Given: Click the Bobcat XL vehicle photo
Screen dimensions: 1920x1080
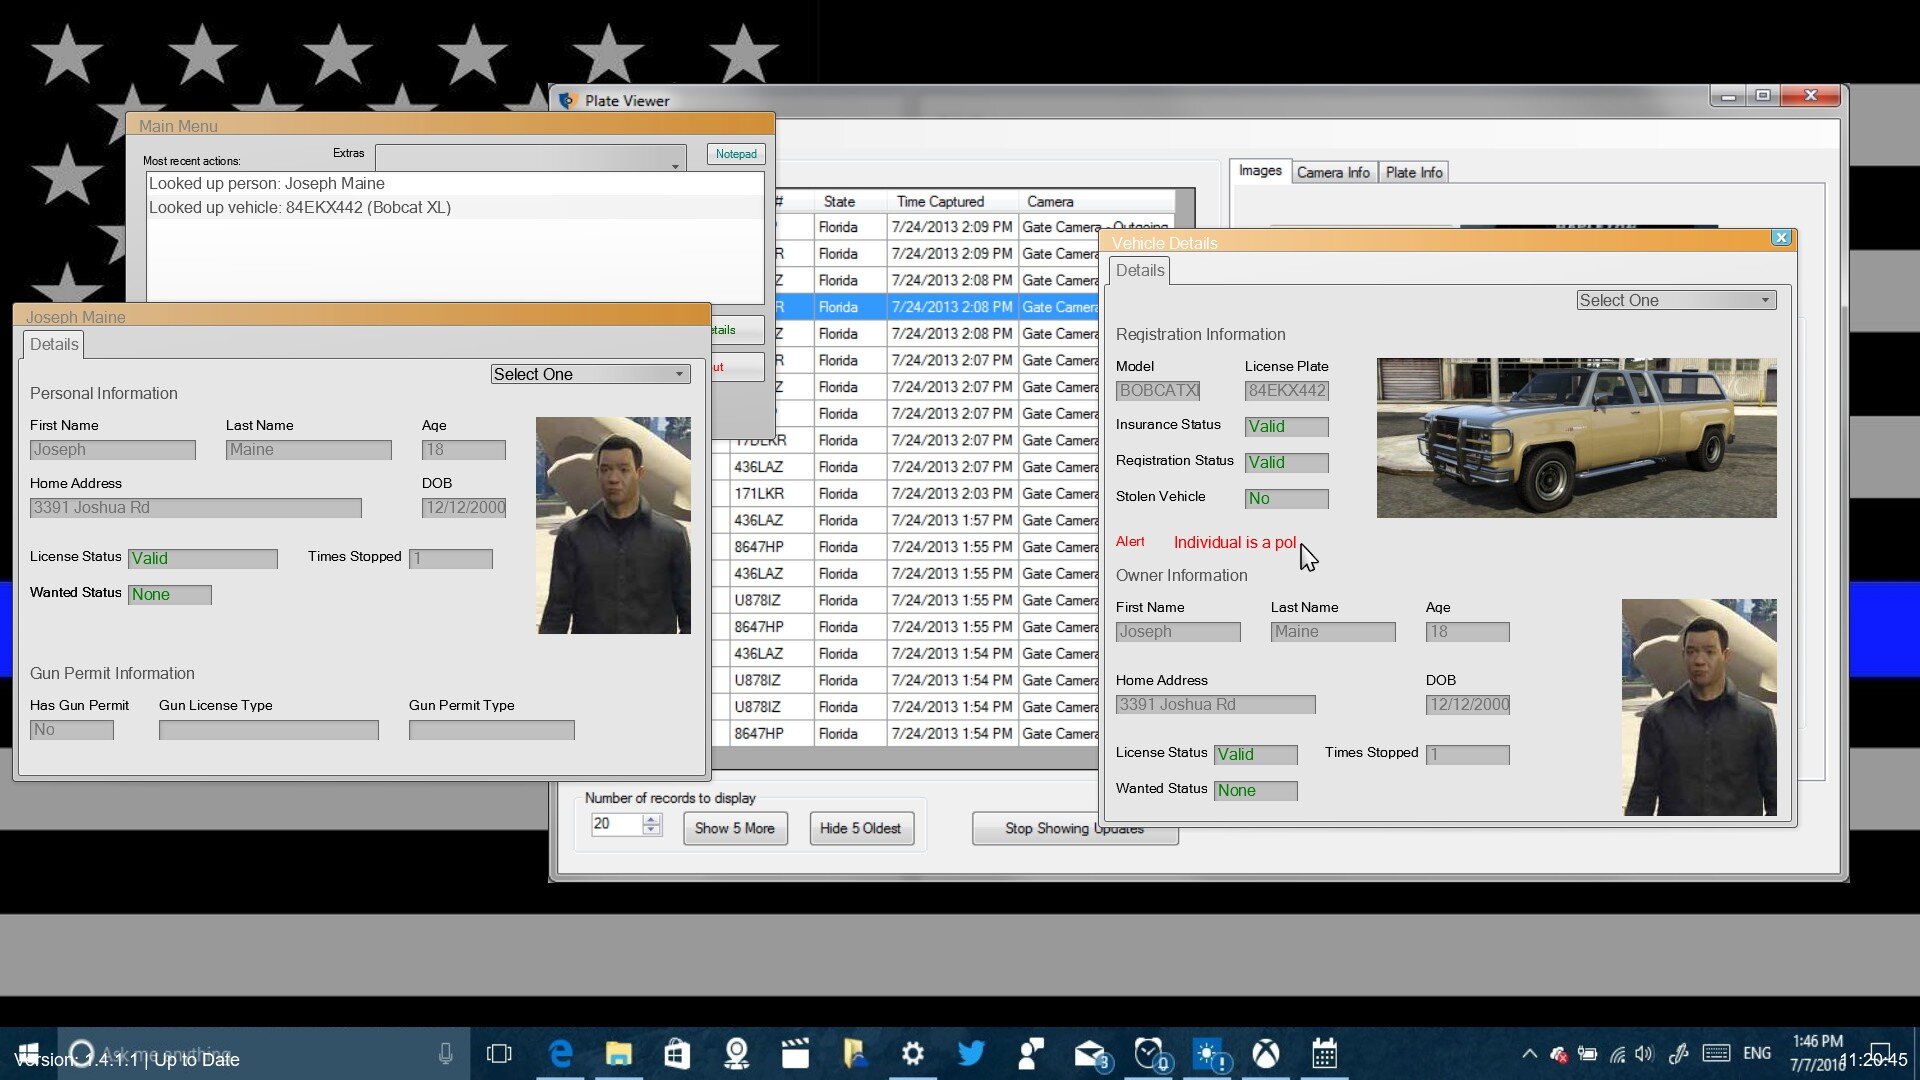Looking at the screenshot, I should (1576, 438).
